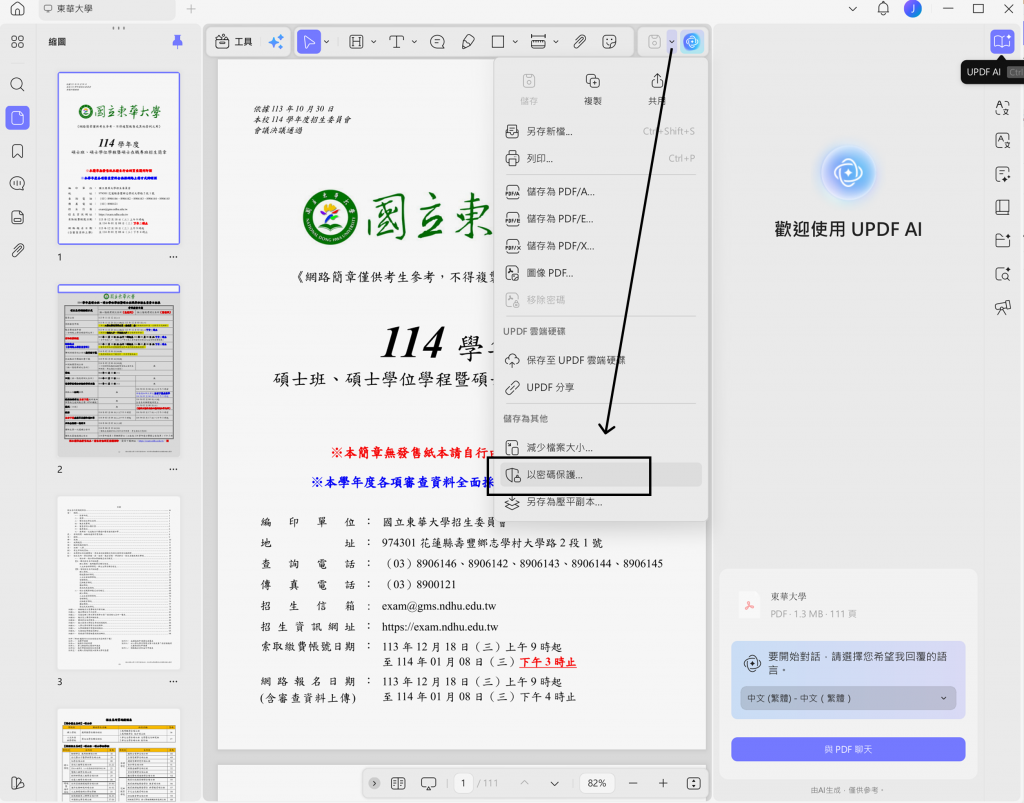Choose 儲存為 PDF/A menu item
1024x803 pixels.
(600, 192)
